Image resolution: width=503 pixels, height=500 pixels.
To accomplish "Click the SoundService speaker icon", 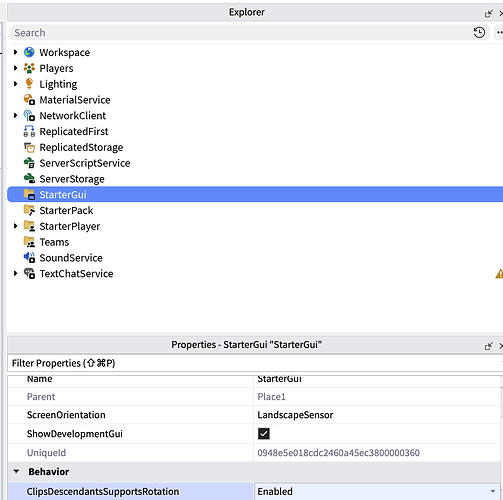I will (x=29, y=257).
